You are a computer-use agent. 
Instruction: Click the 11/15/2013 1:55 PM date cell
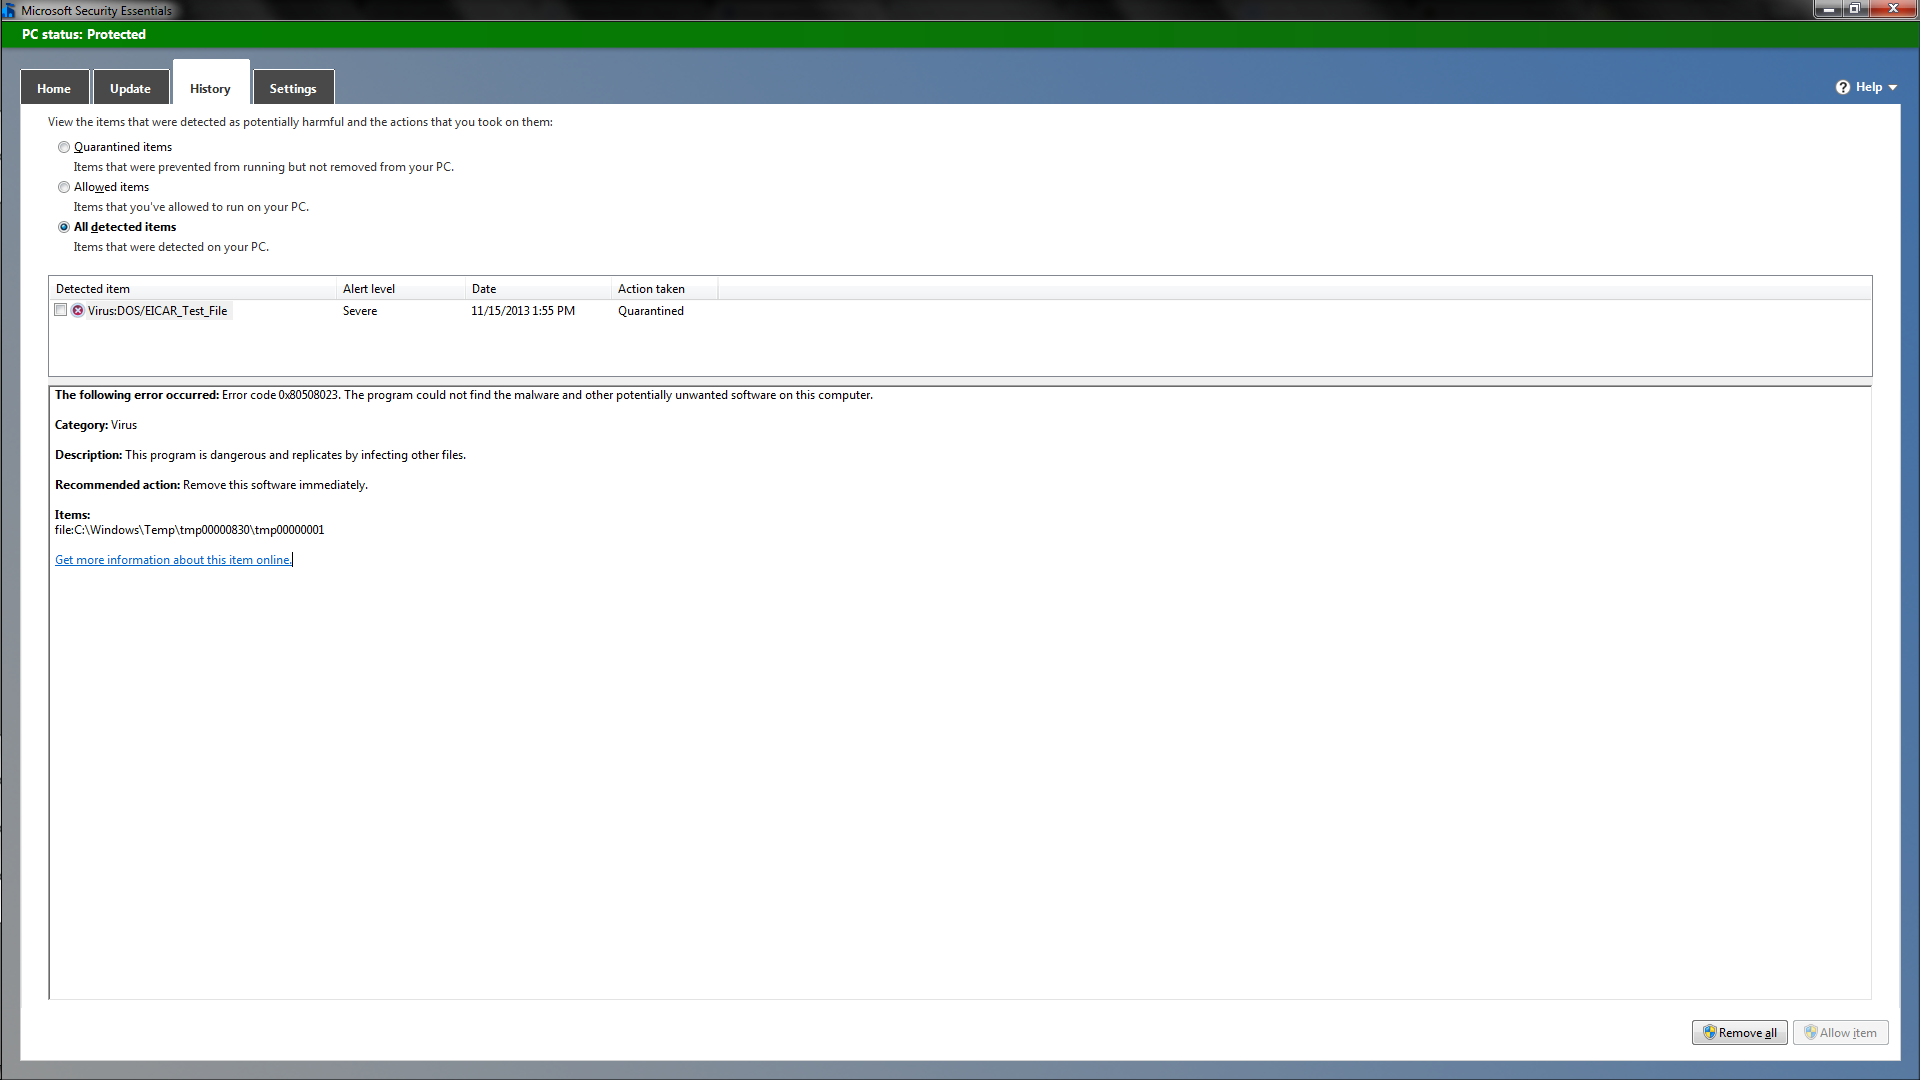pos(523,311)
